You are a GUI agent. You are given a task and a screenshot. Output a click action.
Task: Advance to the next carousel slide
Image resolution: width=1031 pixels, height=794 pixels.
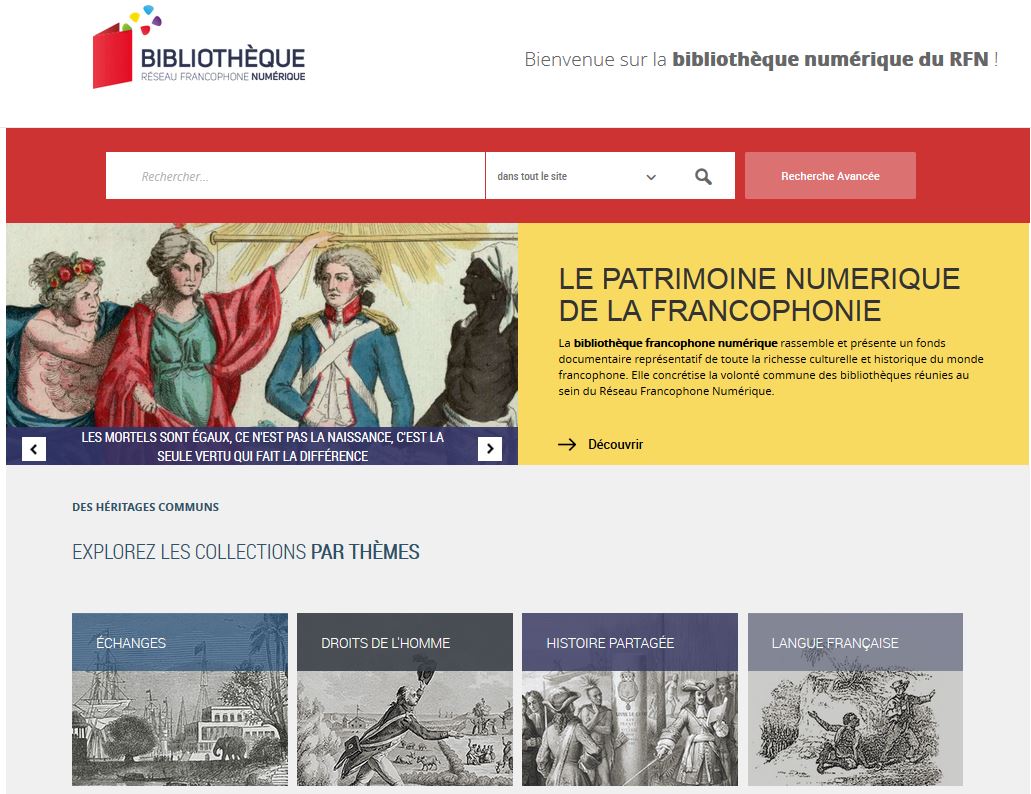[x=489, y=449]
